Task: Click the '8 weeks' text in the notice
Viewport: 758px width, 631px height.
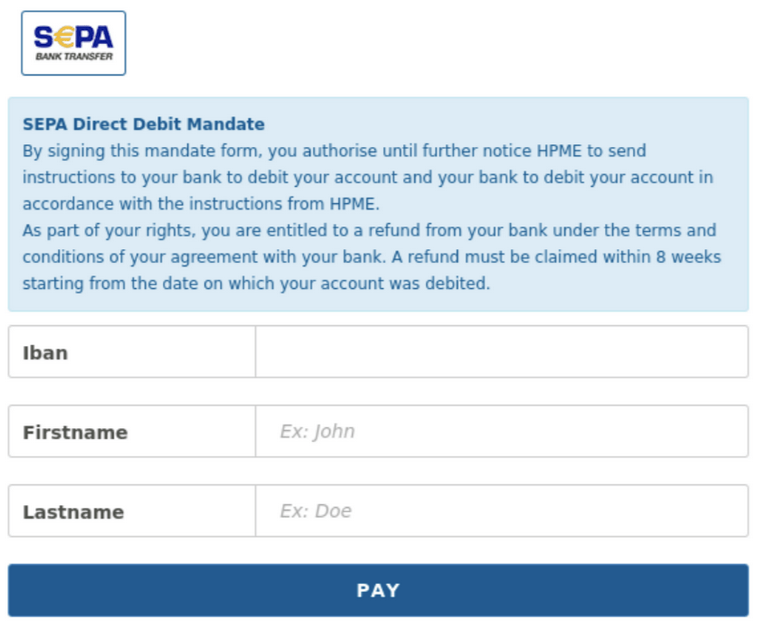Action: tap(688, 257)
